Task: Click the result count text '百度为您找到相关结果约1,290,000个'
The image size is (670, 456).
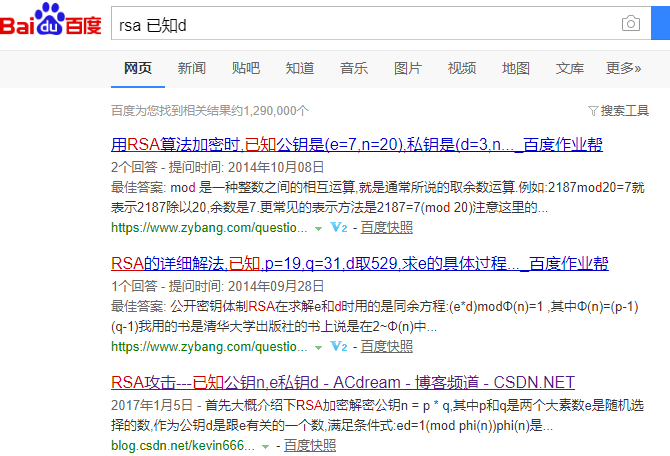Action: click(210, 111)
